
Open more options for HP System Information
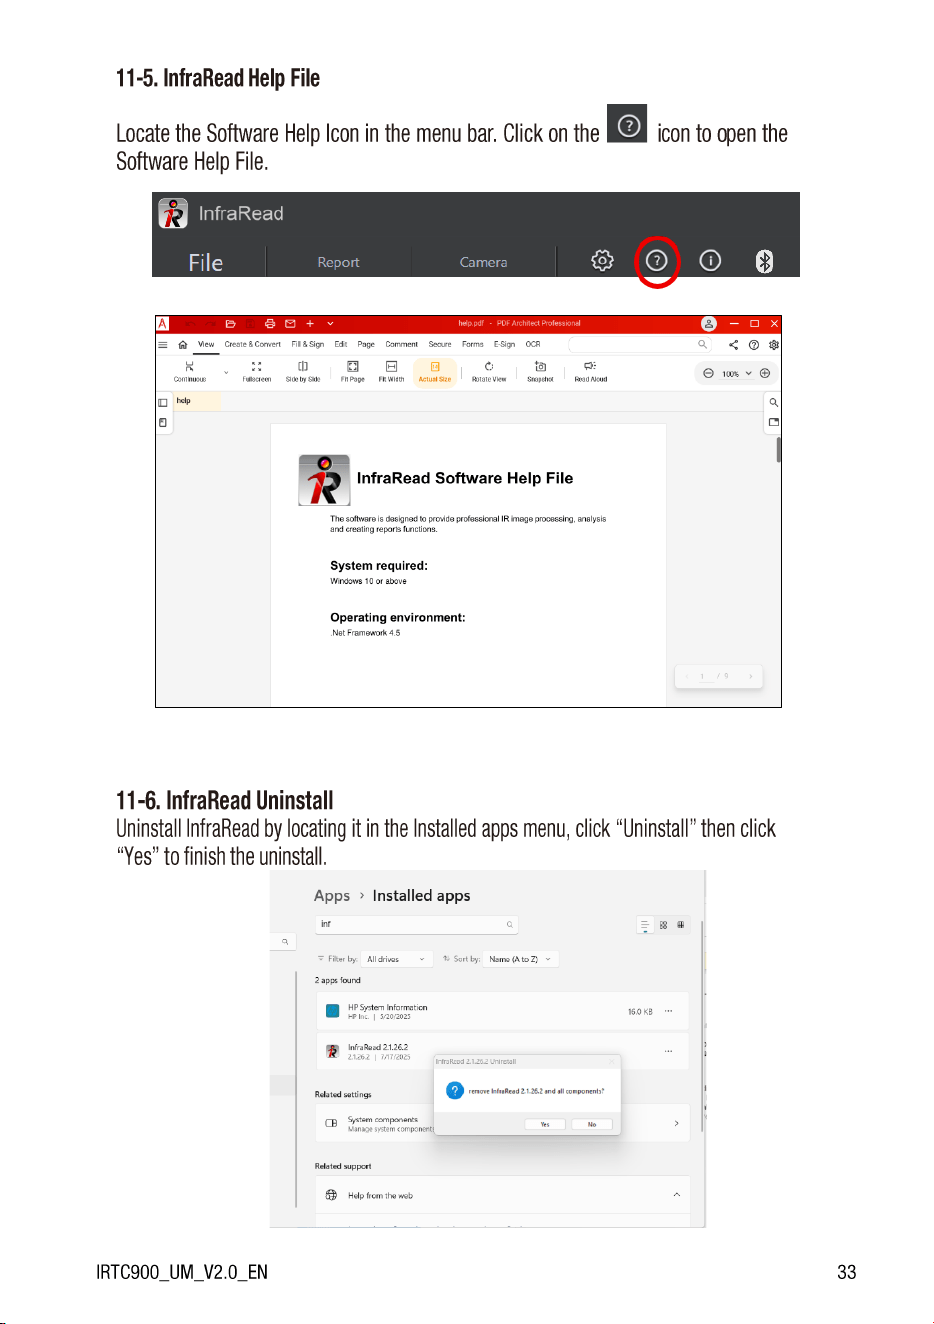click(669, 1011)
